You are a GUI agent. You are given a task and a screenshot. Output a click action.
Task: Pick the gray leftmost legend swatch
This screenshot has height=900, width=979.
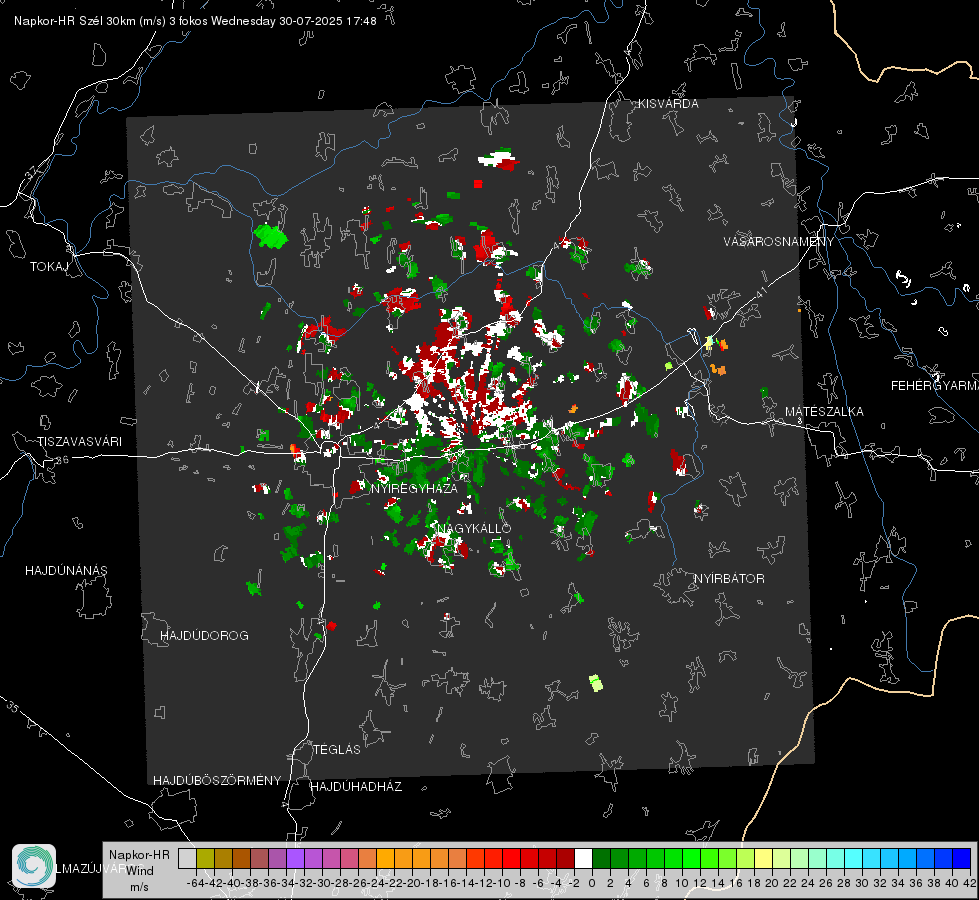coord(187,858)
